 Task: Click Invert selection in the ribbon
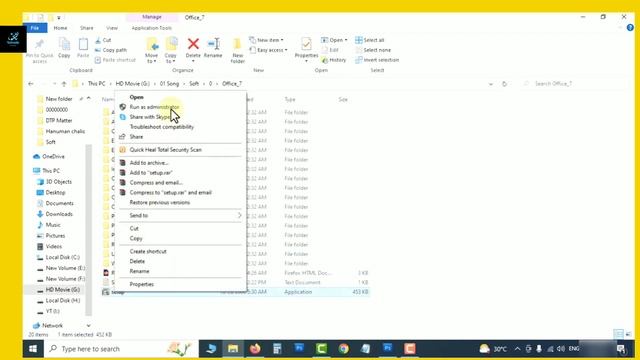(377, 60)
